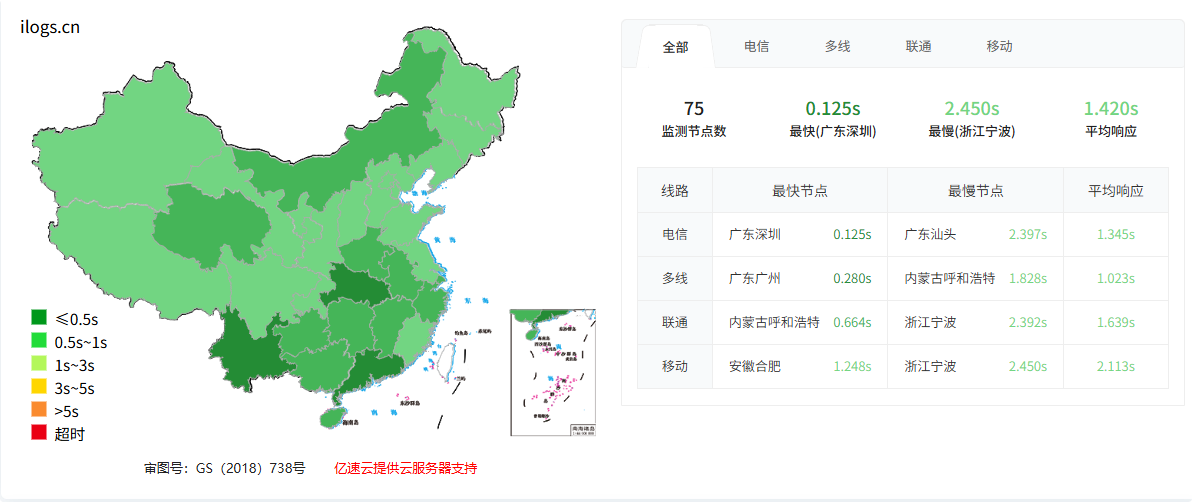
Task: Click the 2.450s value in 移动 row
Action: 1028,367
